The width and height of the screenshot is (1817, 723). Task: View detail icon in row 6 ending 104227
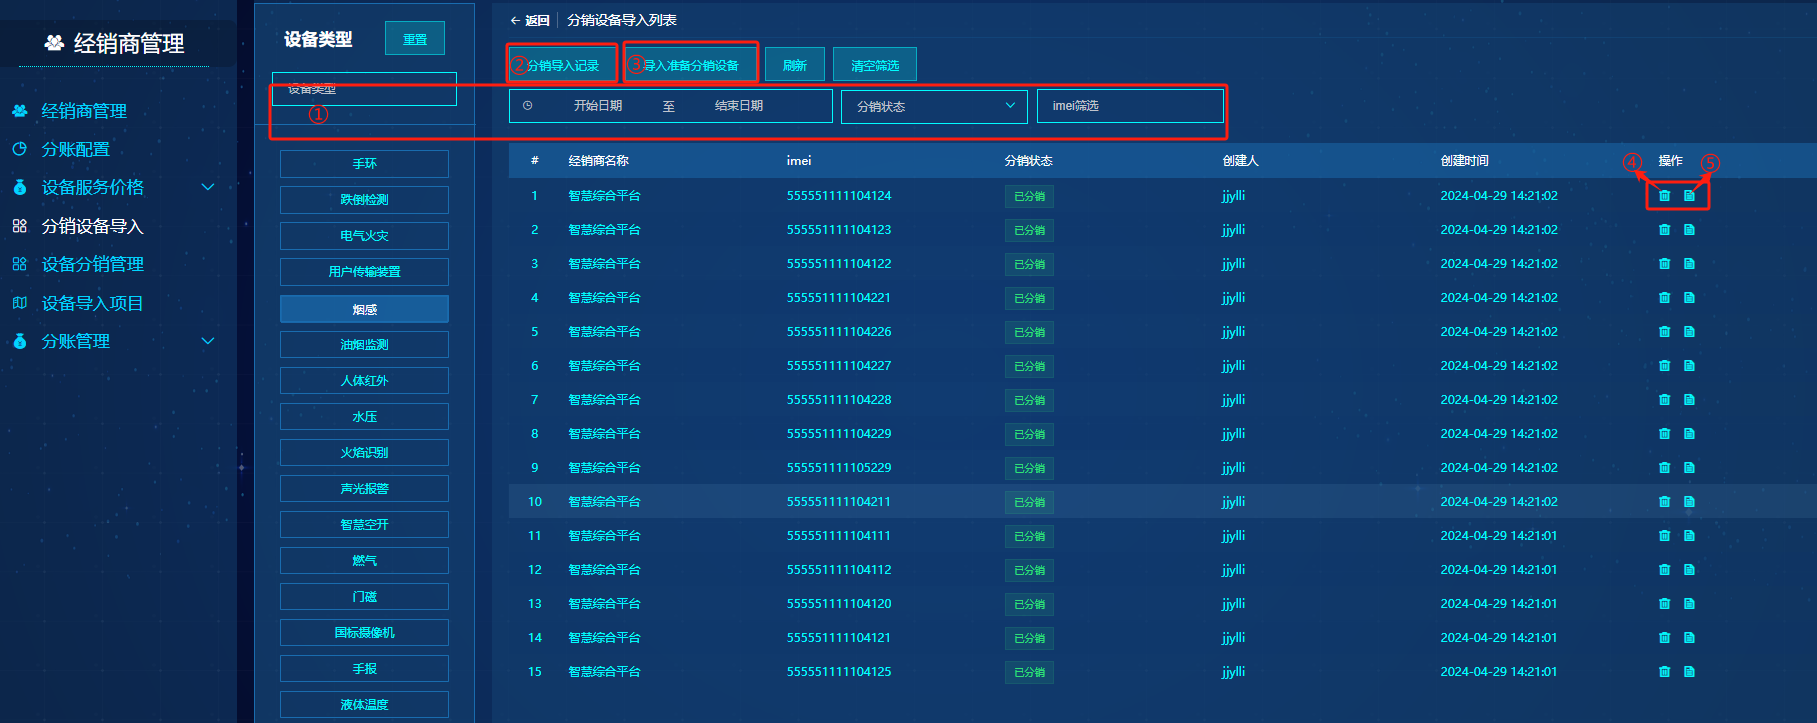point(1689,366)
